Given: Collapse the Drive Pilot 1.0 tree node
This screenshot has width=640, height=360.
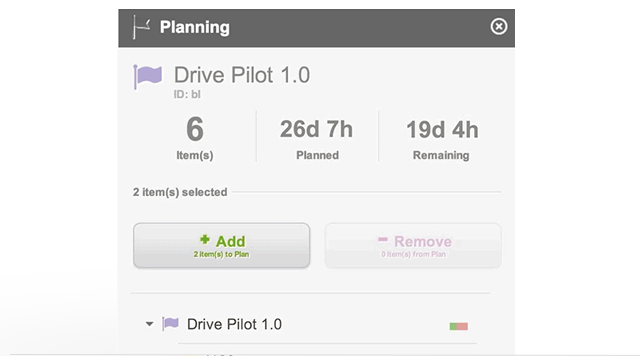Looking at the screenshot, I should point(149,324).
